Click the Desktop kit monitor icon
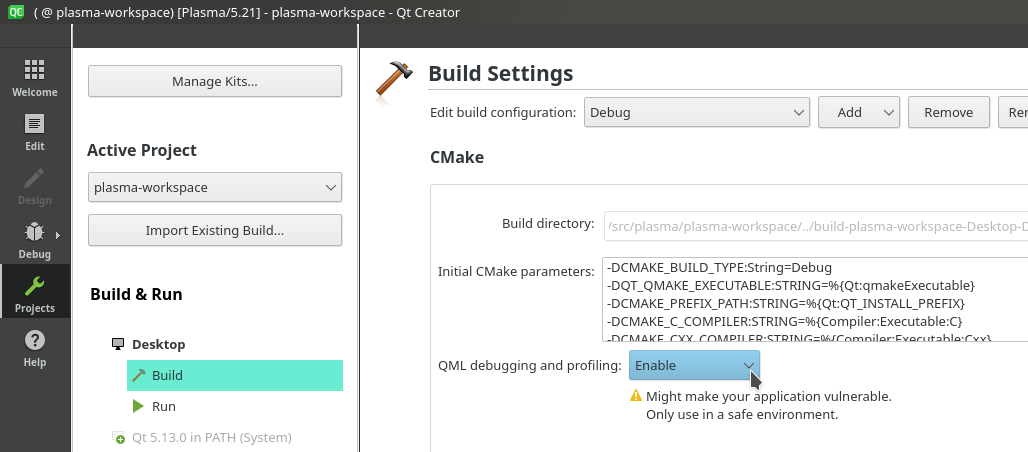The width and height of the screenshot is (1028, 452). coord(118,344)
